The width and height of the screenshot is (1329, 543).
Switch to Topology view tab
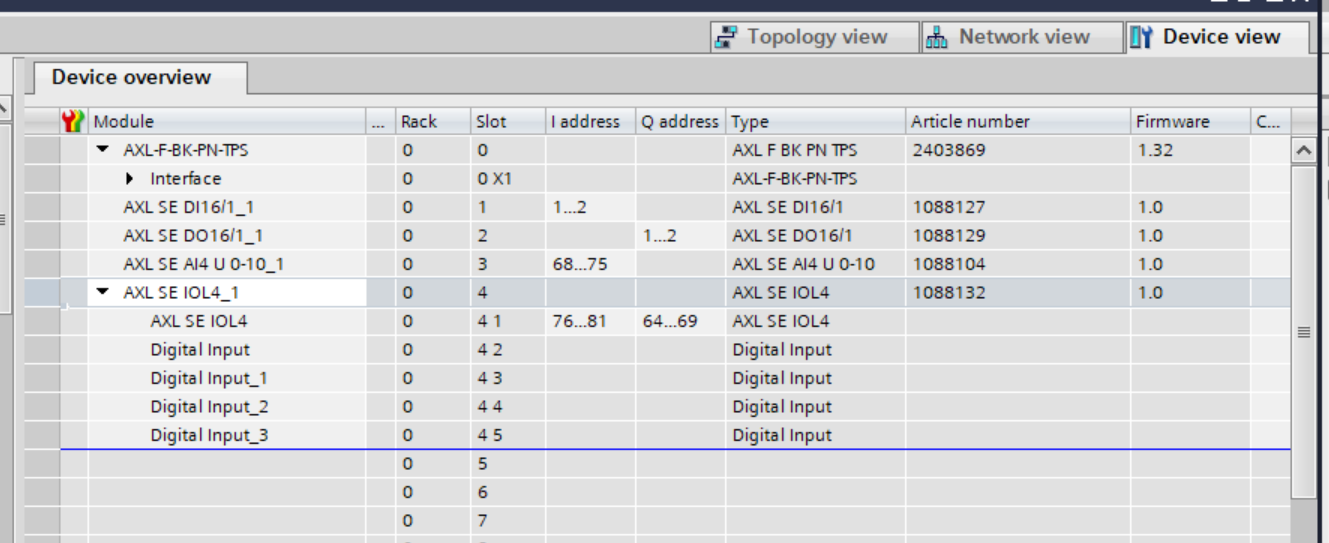click(x=815, y=37)
